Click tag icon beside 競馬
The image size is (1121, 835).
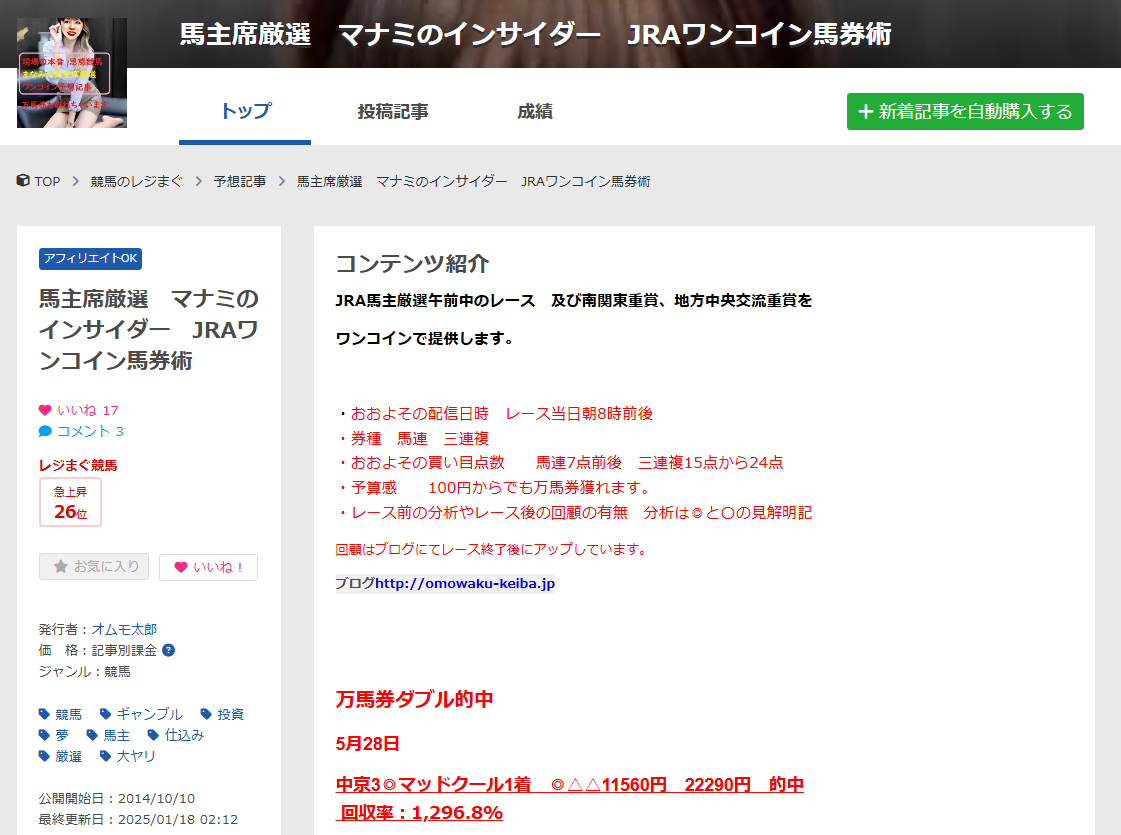click(x=44, y=714)
